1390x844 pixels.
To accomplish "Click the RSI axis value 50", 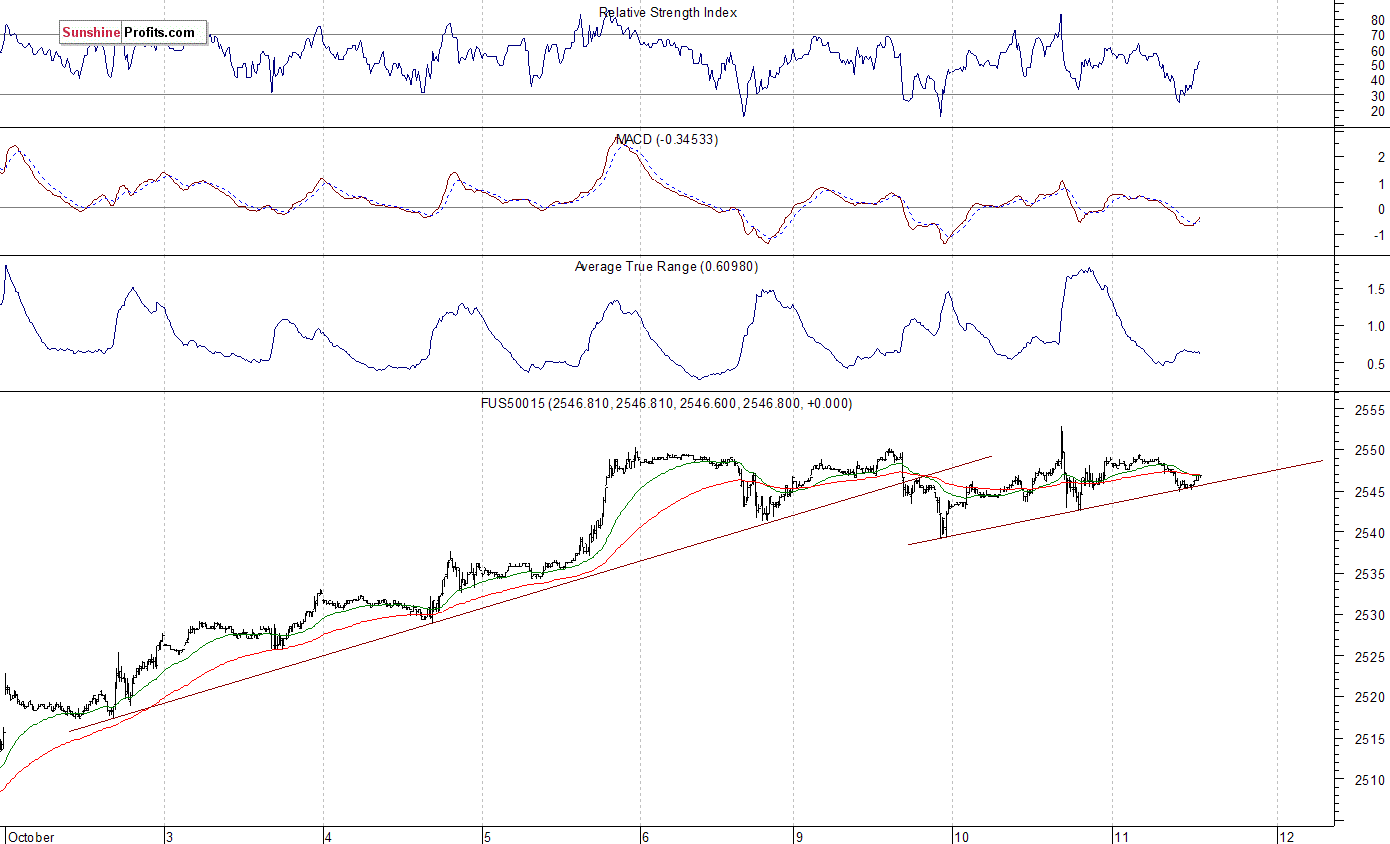I will pos(1378,65).
